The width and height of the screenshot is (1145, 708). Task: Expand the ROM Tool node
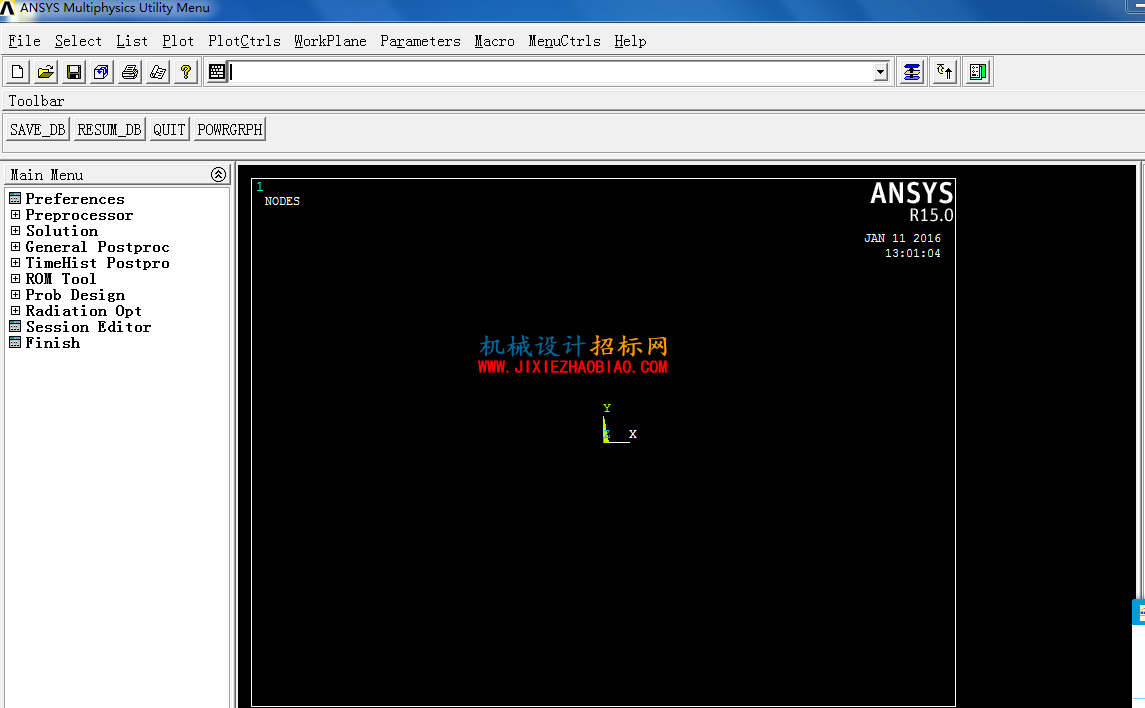click(15, 279)
